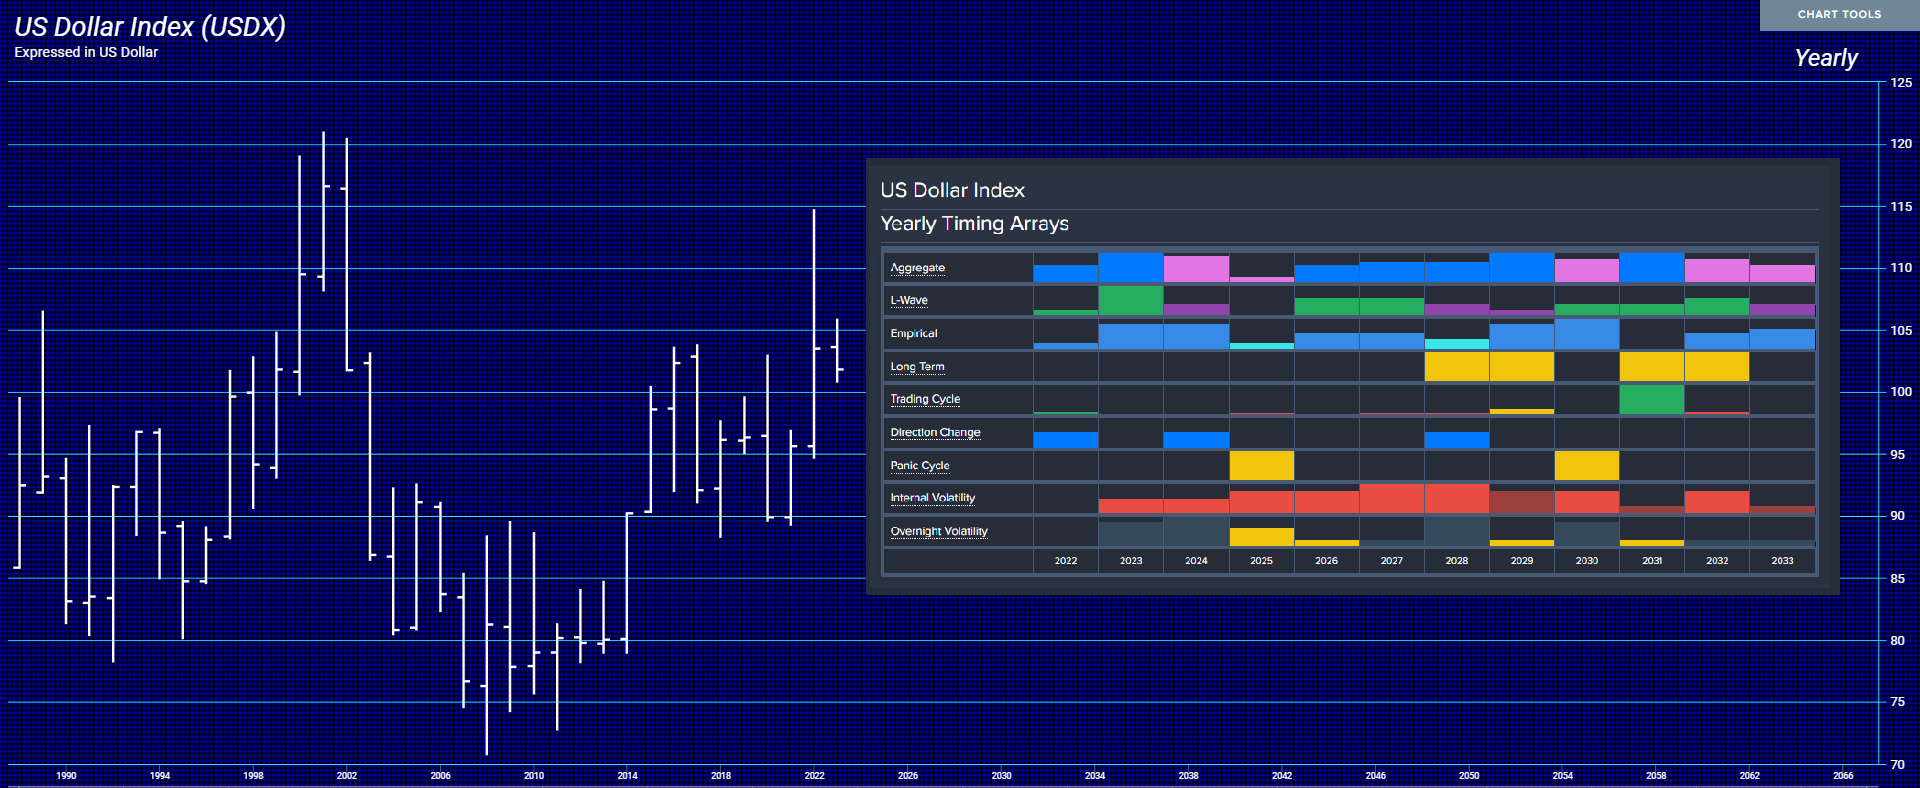The width and height of the screenshot is (1920, 788).
Task: Select the green L-Wave cell for 2023
Action: (x=1131, y=300)
